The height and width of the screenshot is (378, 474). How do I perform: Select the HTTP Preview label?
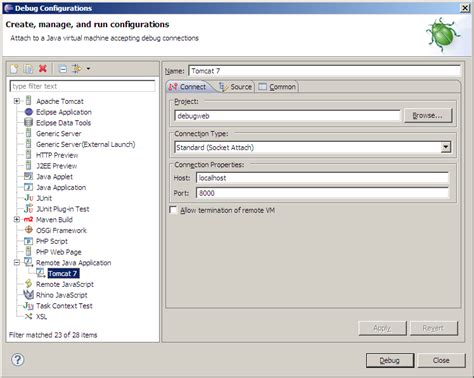coord(57,155)
